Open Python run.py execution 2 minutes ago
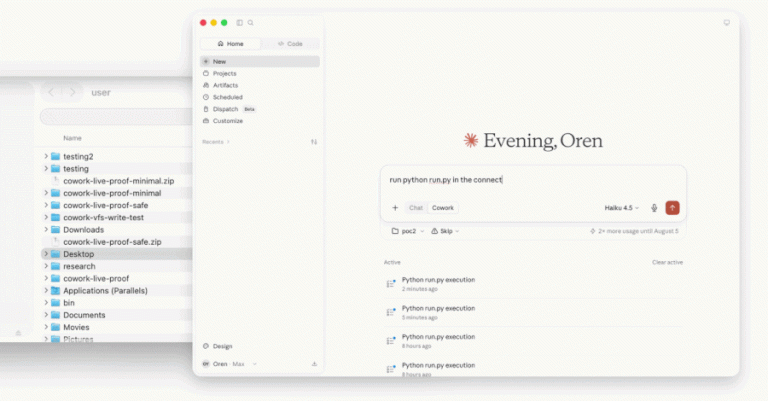The width and height of the screenshot is (768, 401). [533, 284]
